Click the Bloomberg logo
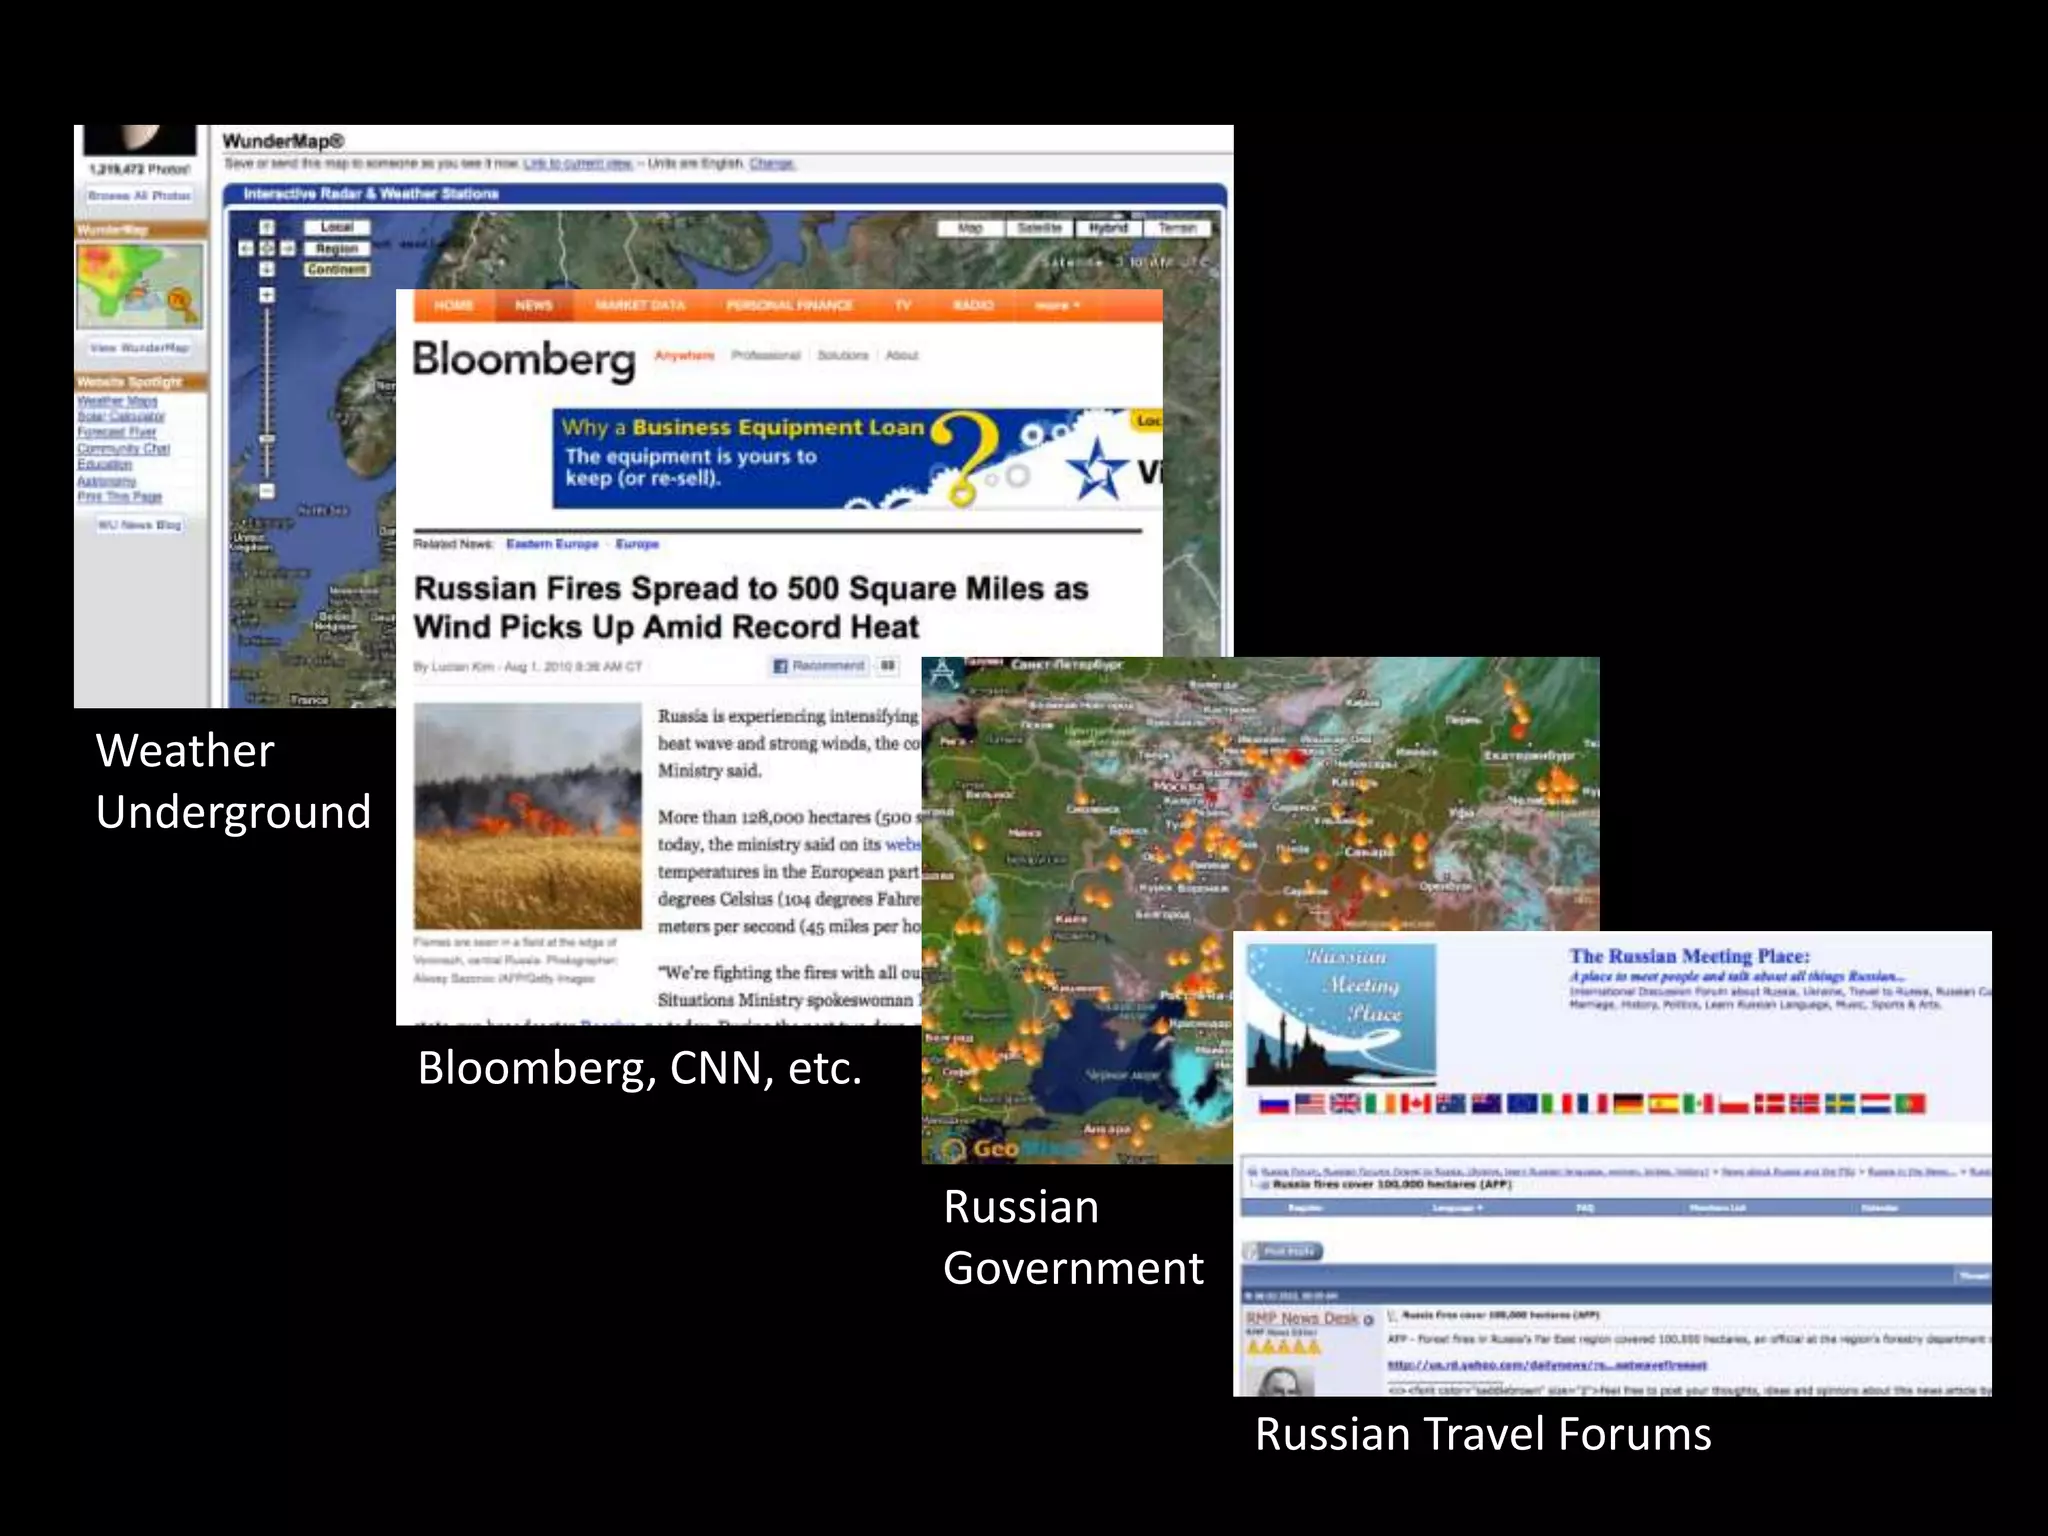Viewport: 2048px width, 1536px height. click(524, 359)
